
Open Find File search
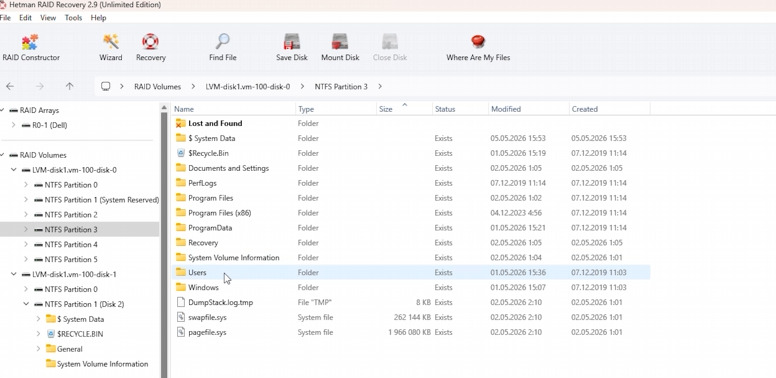pos(223,48)
